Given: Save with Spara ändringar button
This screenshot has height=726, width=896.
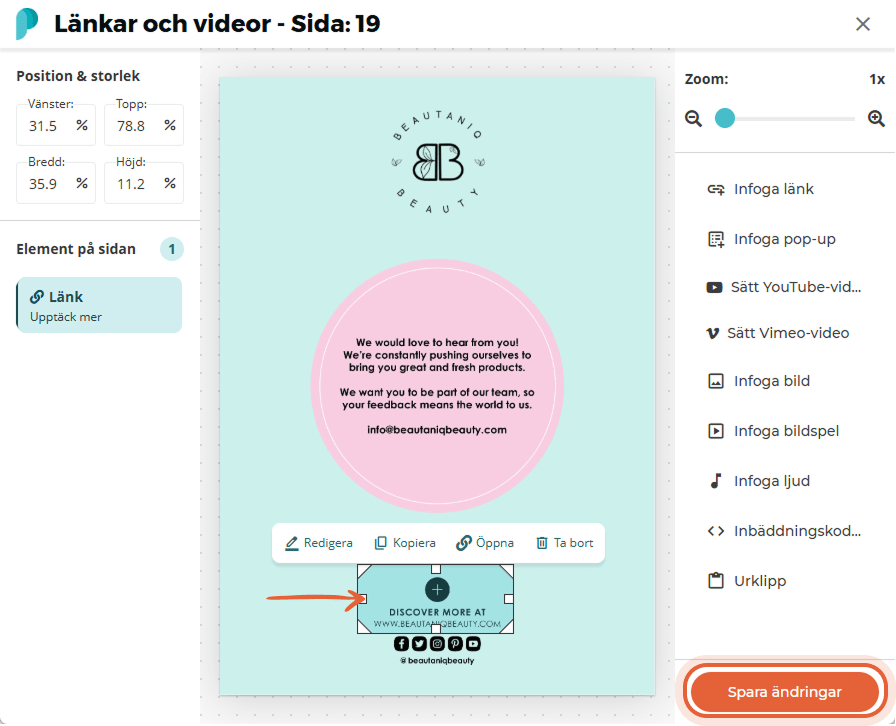Looking at the screenshot, I should [x=784, y=692].
